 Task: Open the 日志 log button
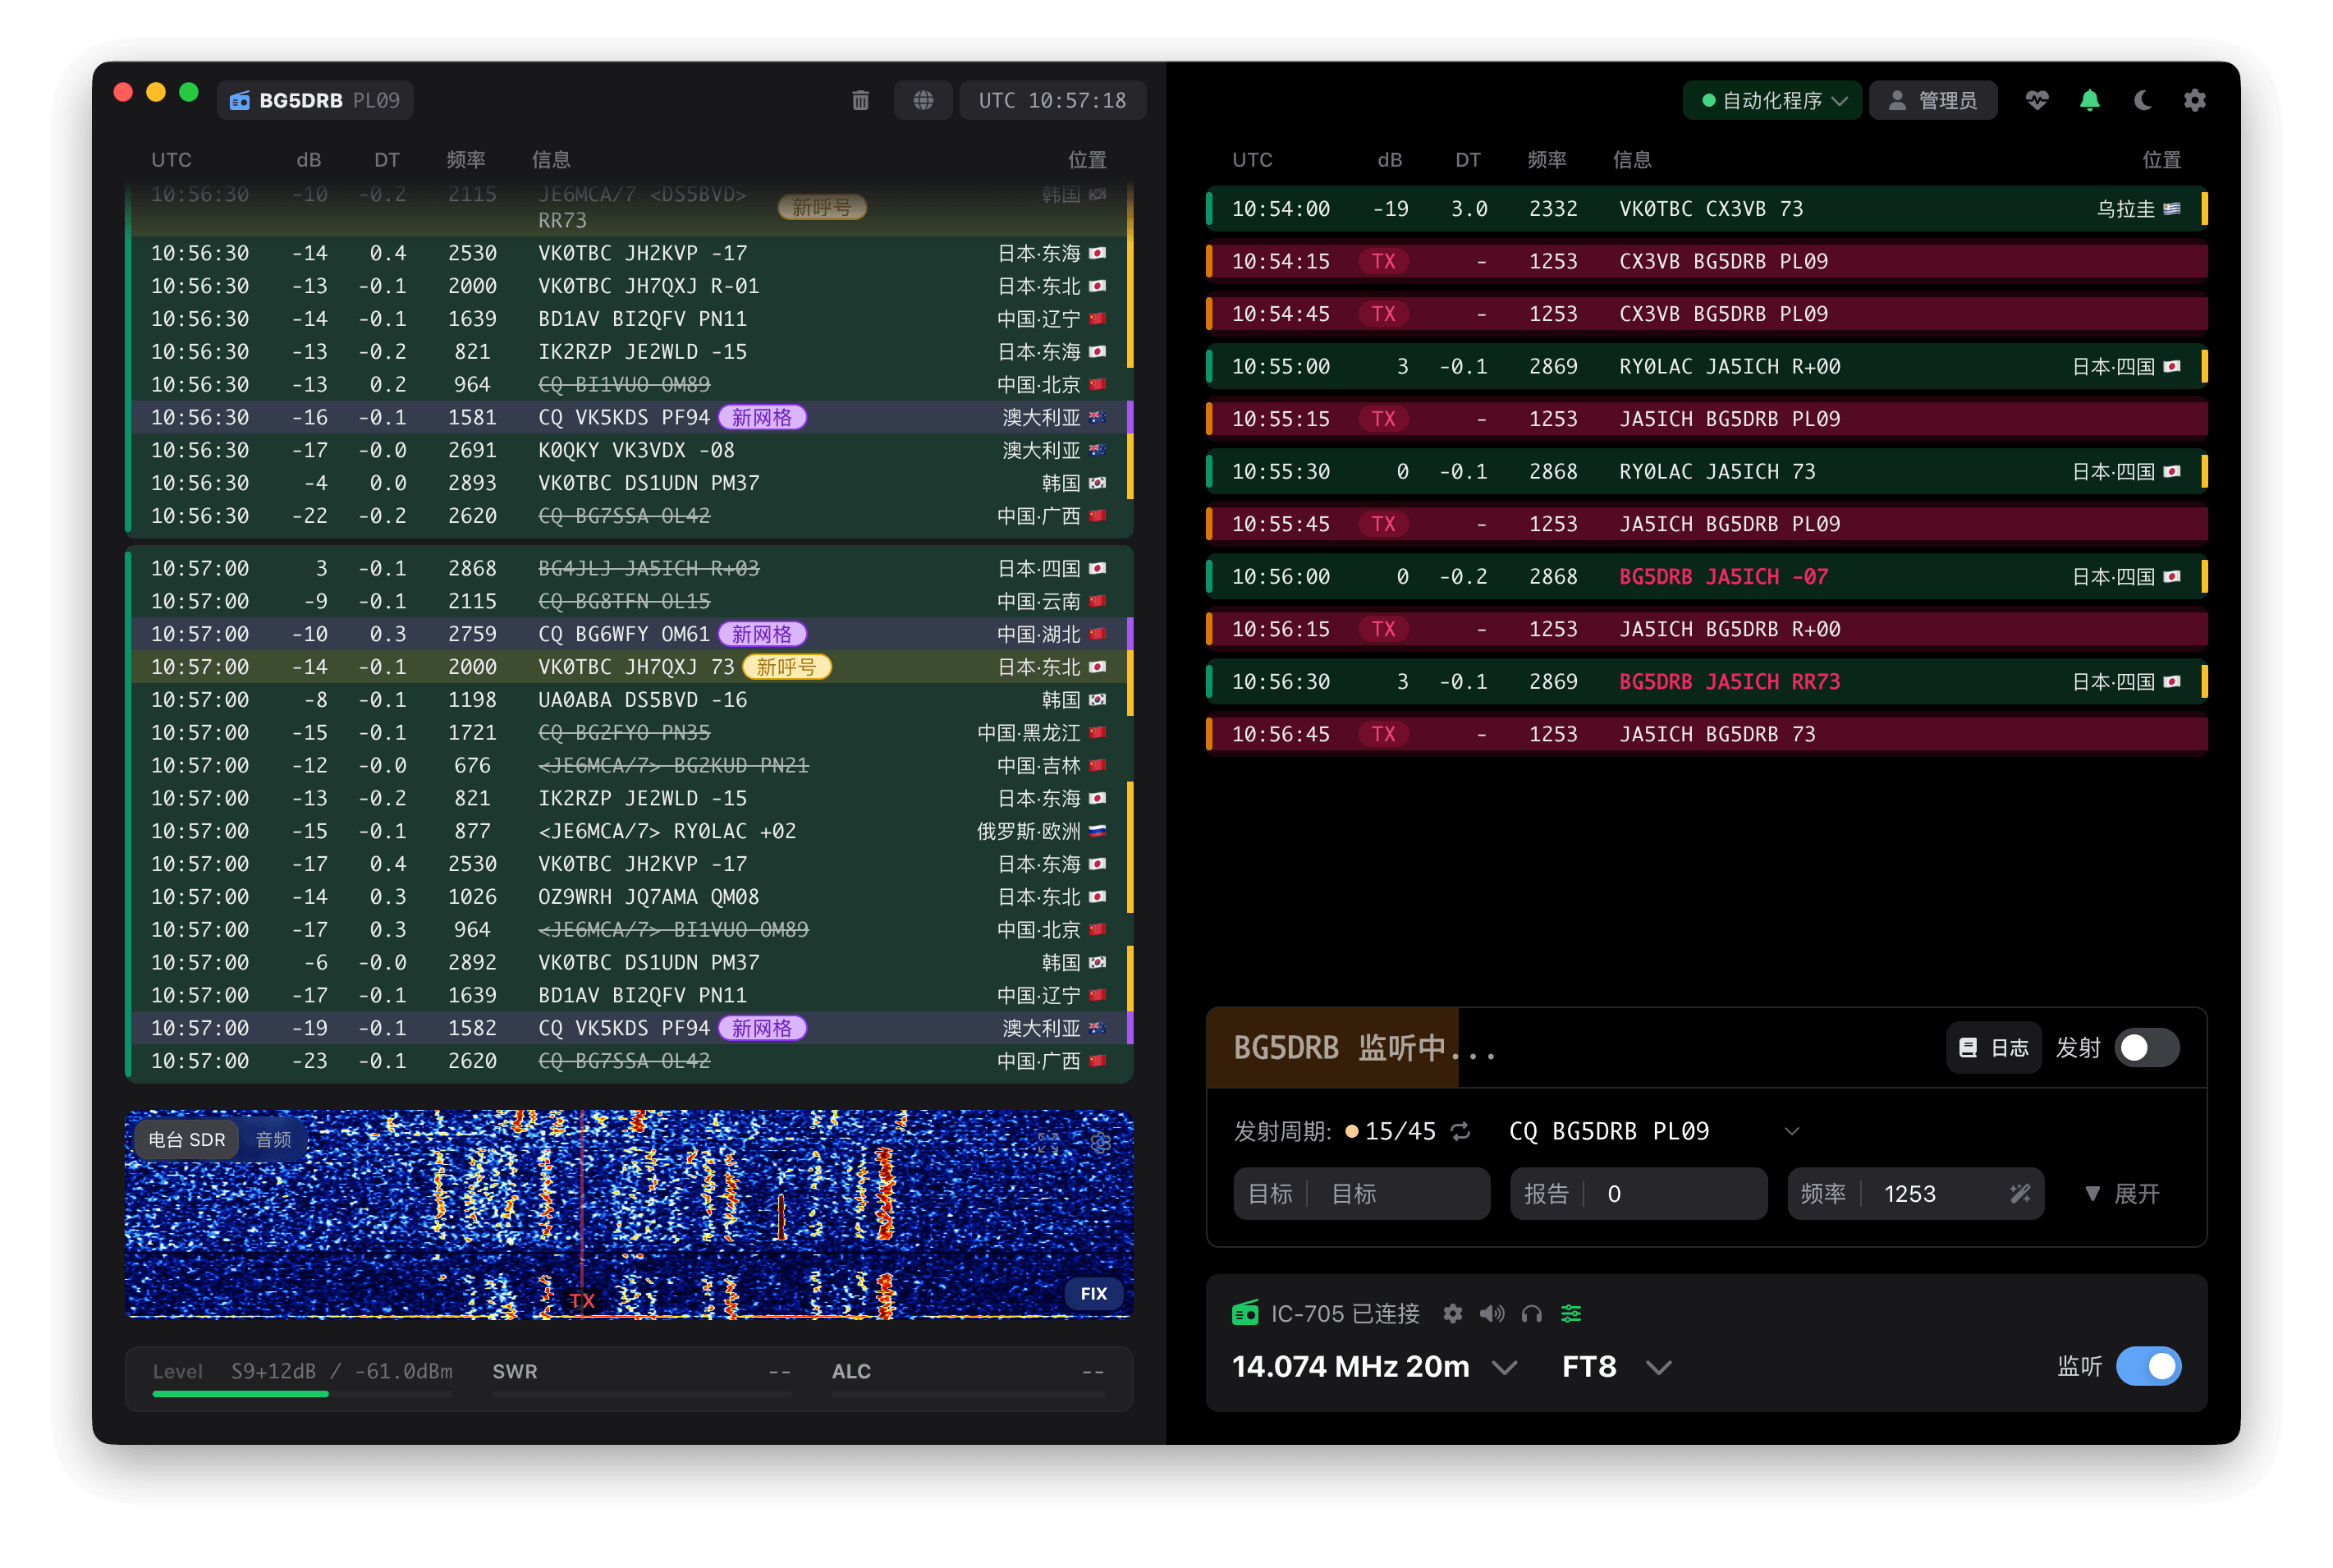[x=1993, y=1047]
